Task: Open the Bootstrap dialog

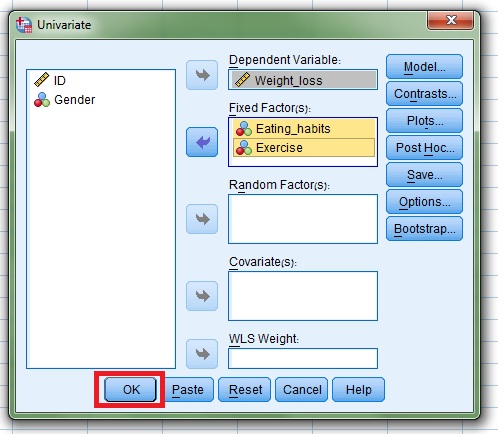Action: [x=424, y=229]
